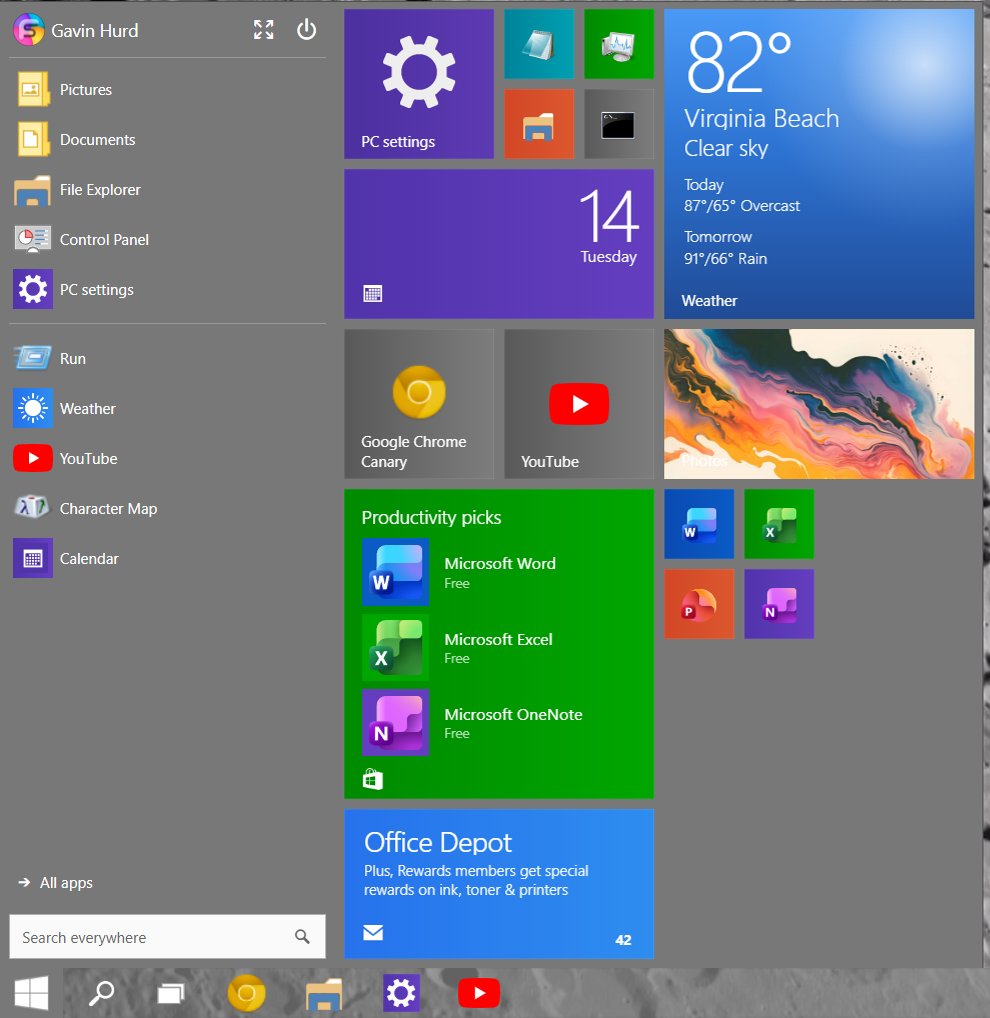
Task: Open Google Chrome Canary tile
Action: pyautogui.click(x=419, y=404)
